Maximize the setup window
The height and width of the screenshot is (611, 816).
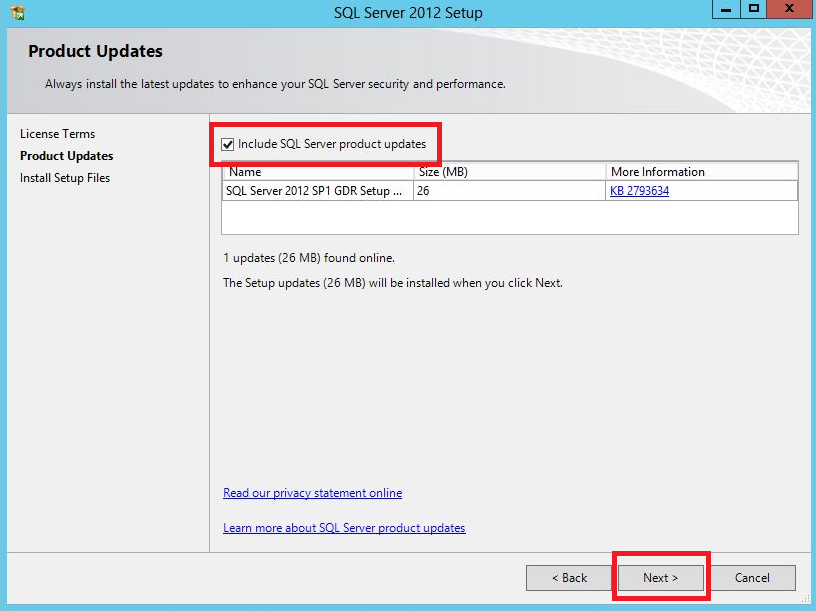point(754,9)
